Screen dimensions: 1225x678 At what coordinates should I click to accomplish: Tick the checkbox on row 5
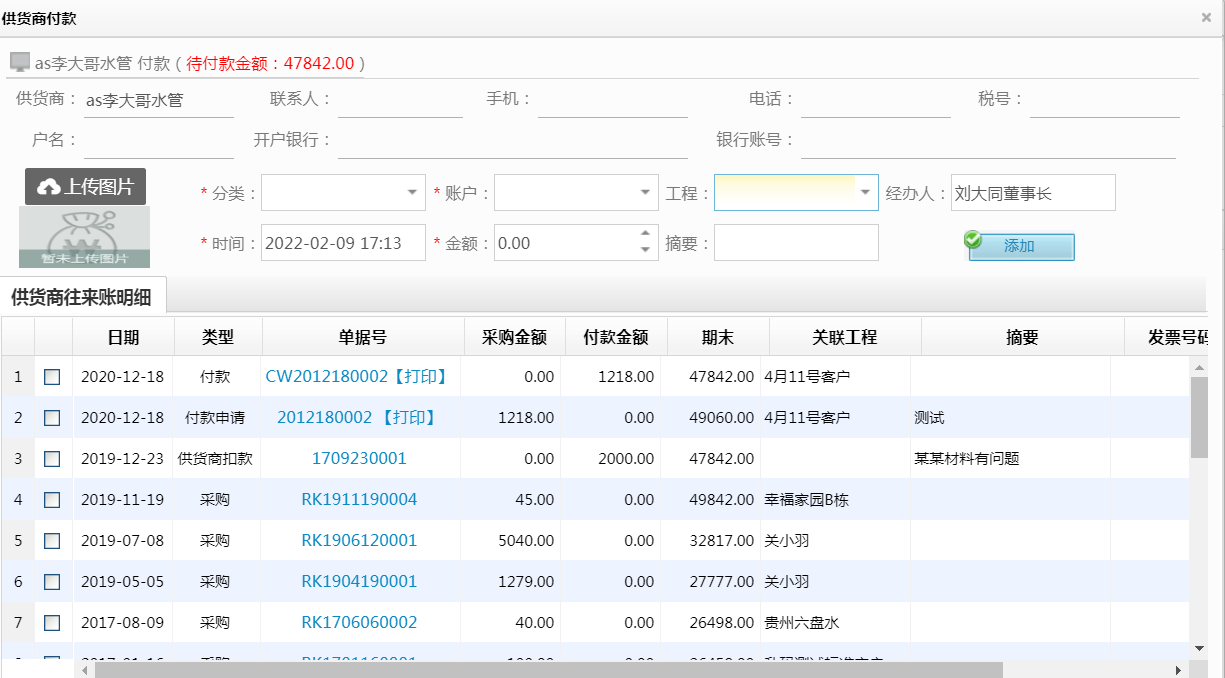pyautogui.click(x=52, y=541)
